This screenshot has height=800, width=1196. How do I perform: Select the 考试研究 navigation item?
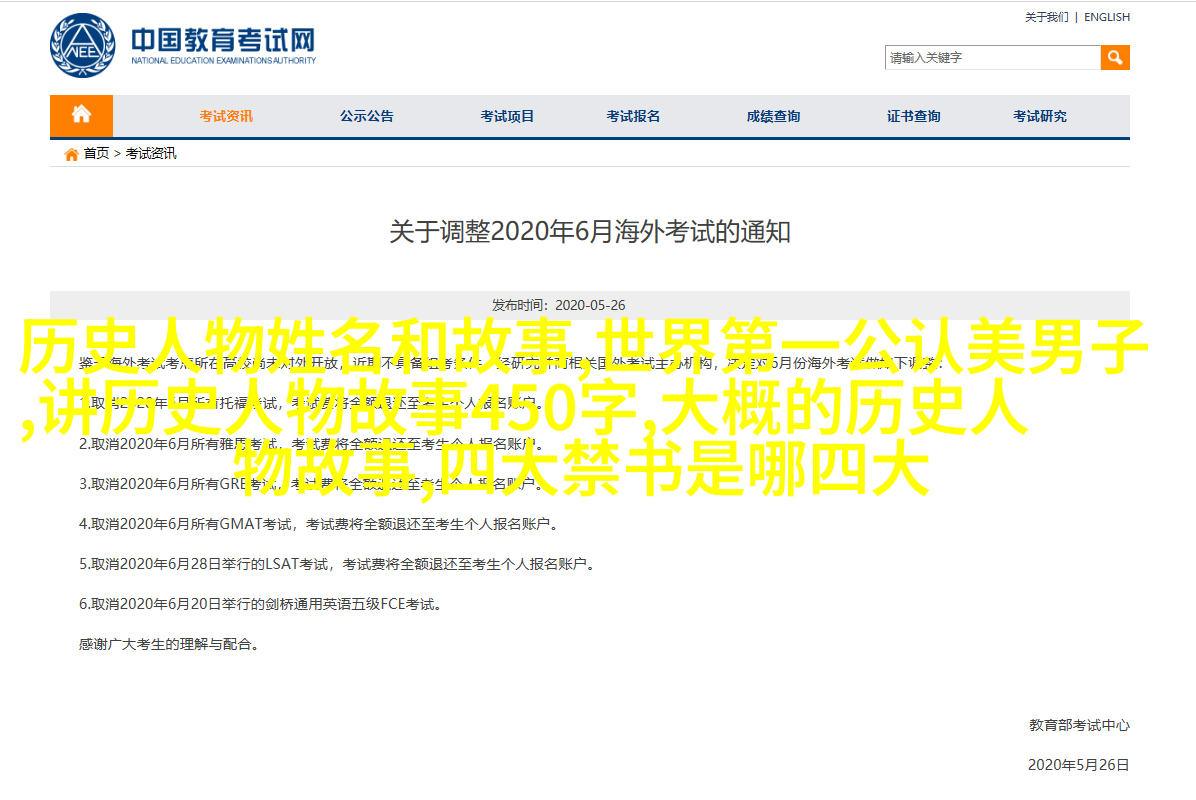click(1040, 116)
